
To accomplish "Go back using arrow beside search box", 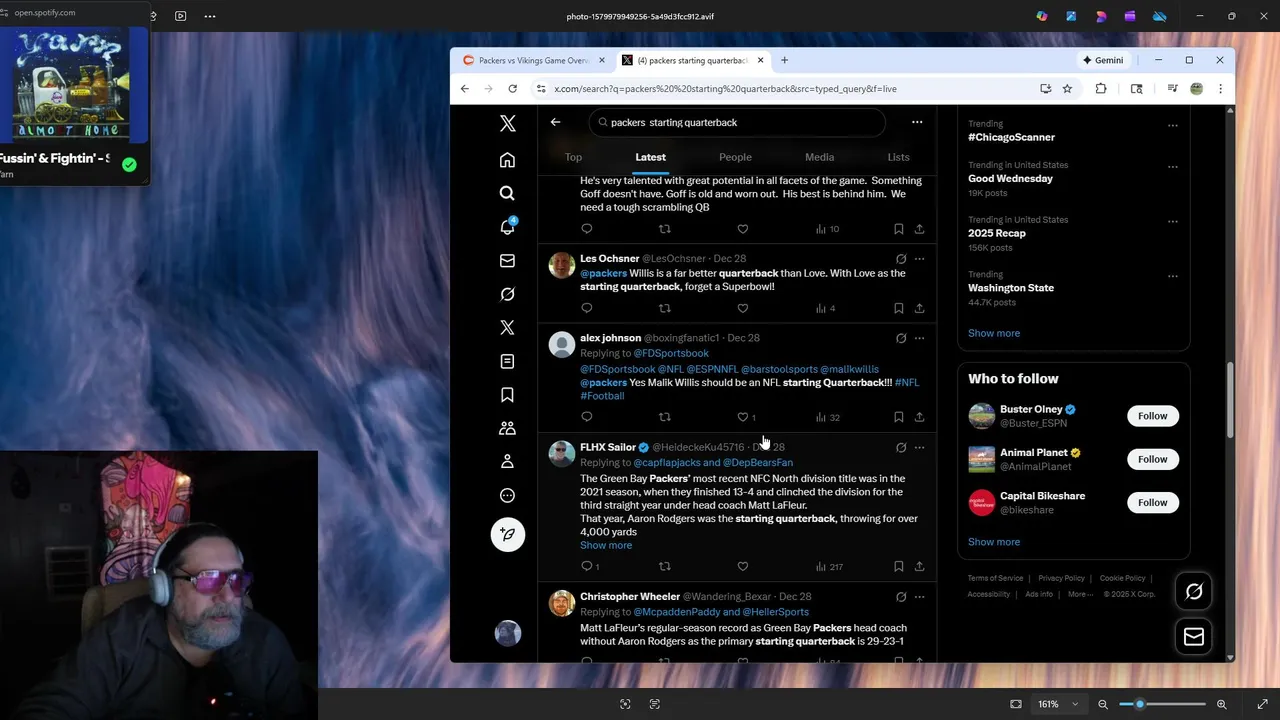I will (x=556, y=122).
